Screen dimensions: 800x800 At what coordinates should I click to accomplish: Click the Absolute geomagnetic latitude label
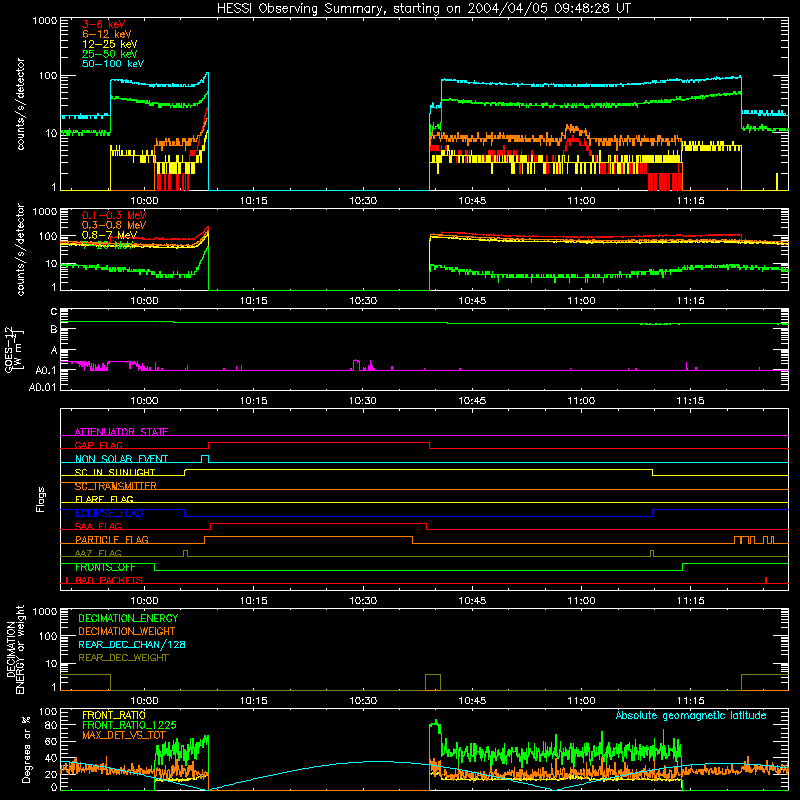pyautogui.click(x=691, y=716)
